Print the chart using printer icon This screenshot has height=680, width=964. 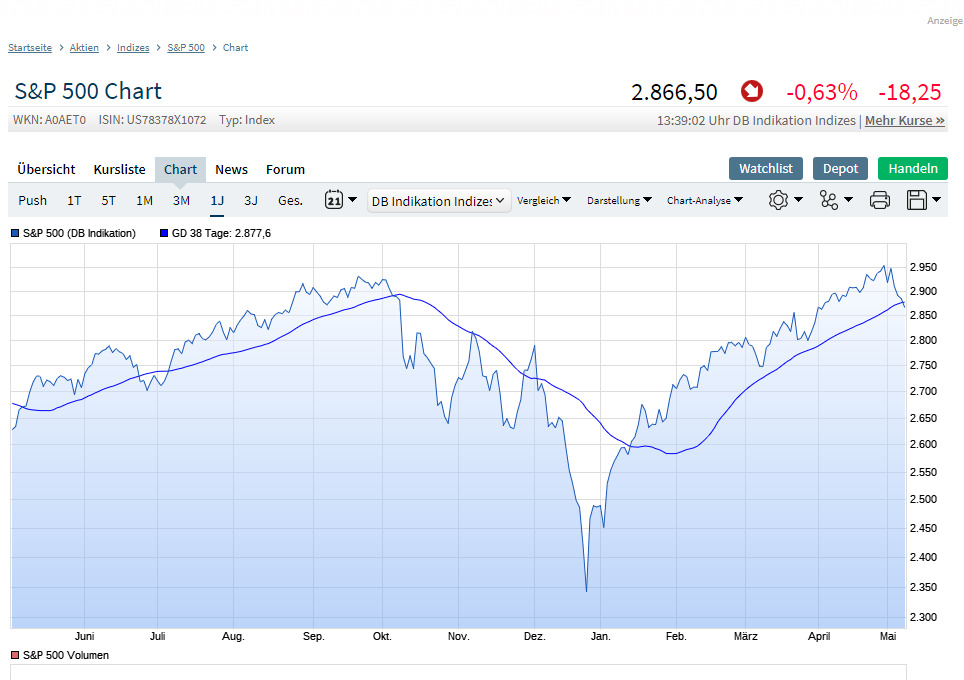click(x=880, y=200)
